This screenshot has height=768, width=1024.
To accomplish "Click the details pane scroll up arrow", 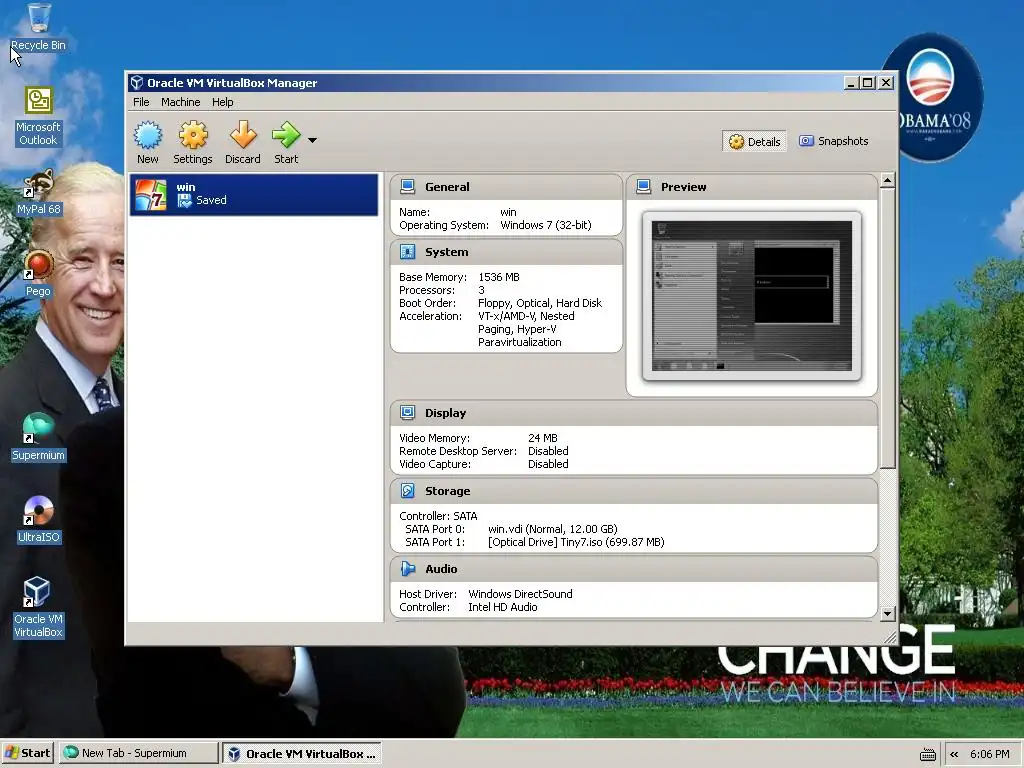I will coord(887,181).
